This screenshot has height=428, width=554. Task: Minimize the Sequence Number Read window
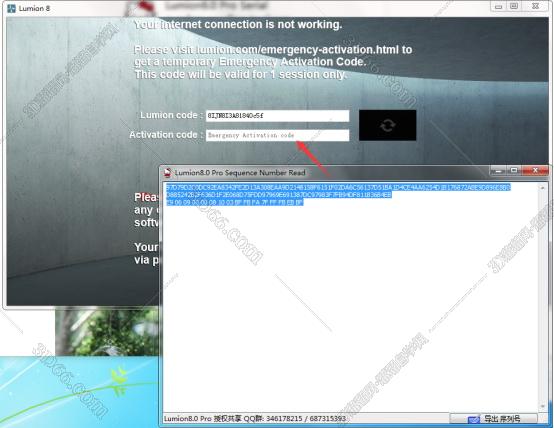(x=499, y=171)
